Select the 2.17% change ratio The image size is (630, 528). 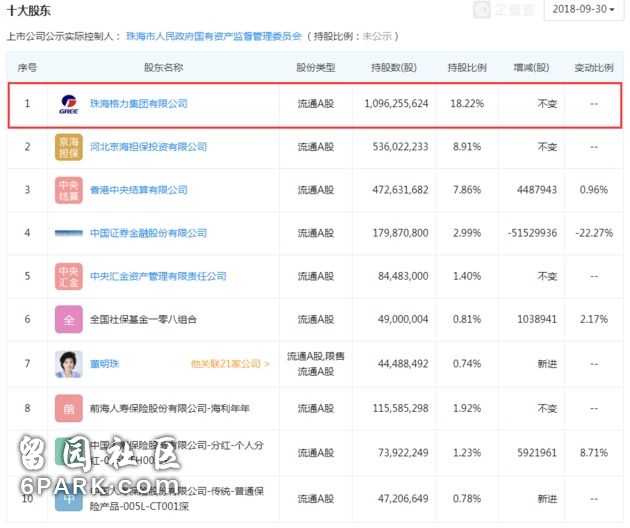(x=594, y=319)
